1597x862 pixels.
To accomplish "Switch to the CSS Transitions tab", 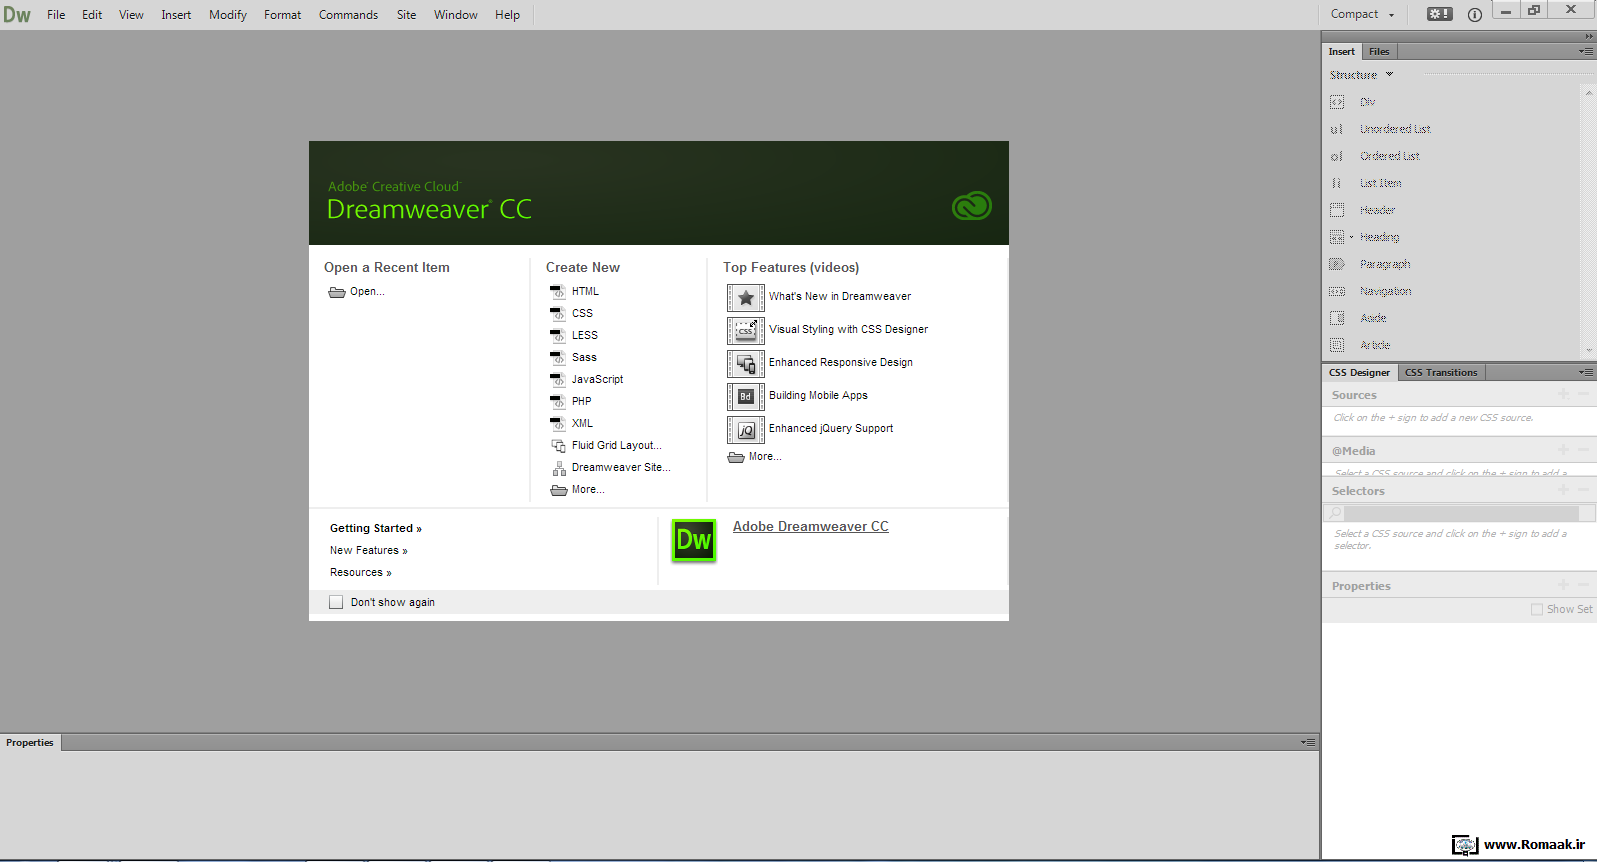I will pyautogui.click(x=1440, y=372).
